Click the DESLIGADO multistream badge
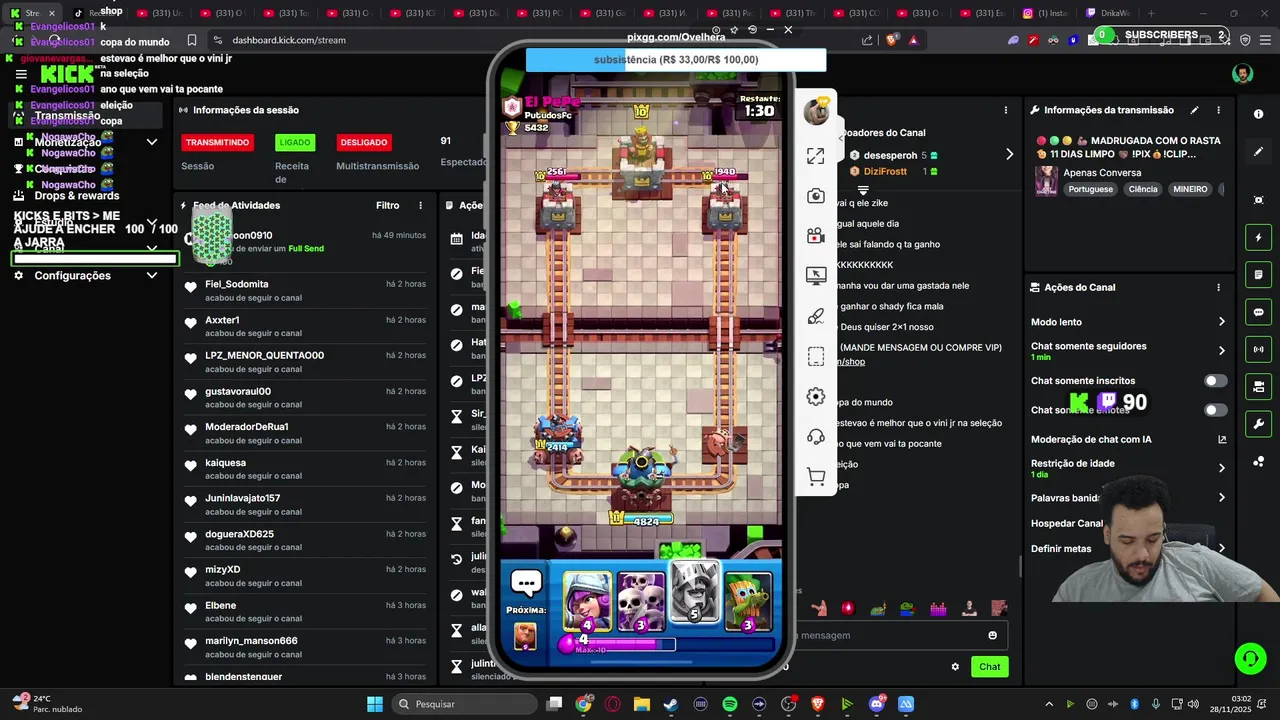1280x720 pixels. coord(364,142)
